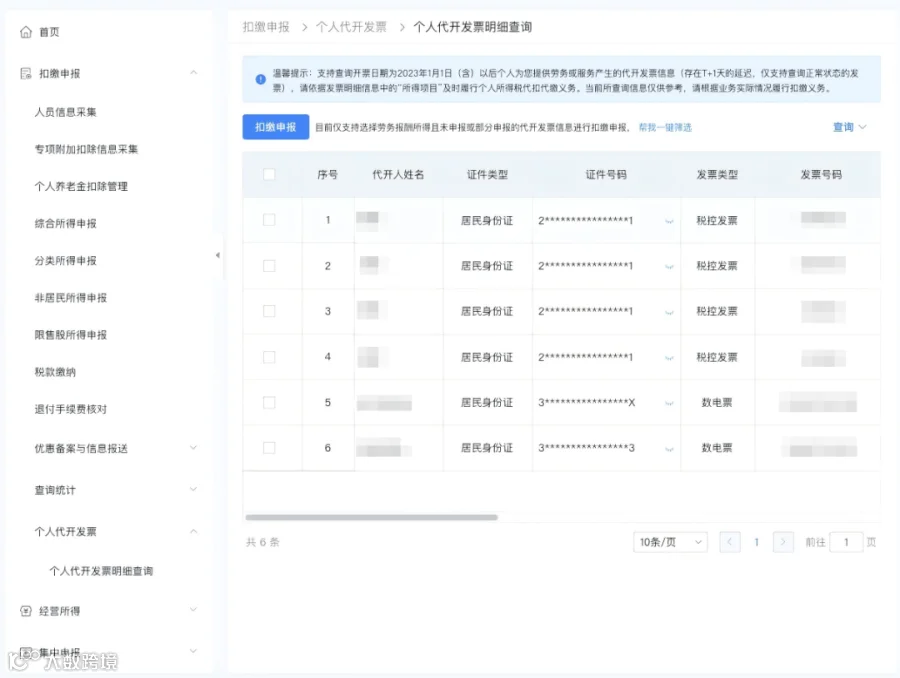Expand the 查询统计 submenu

(193, 489)
